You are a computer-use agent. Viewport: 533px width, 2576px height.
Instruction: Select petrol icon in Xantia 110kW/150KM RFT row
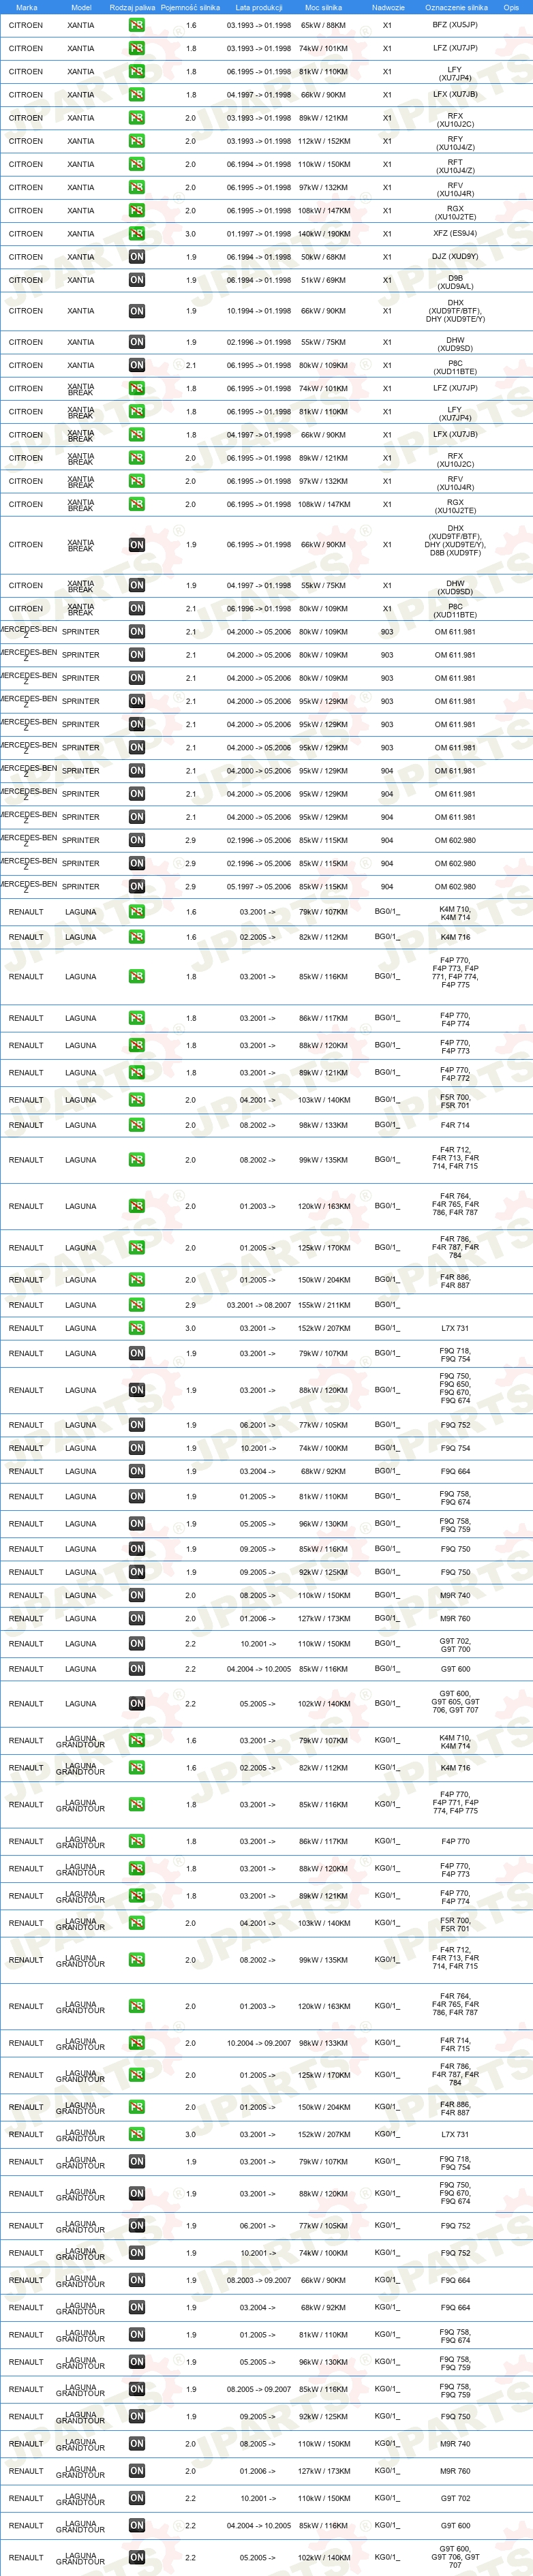pyautogui.click(x=136, y=164)
